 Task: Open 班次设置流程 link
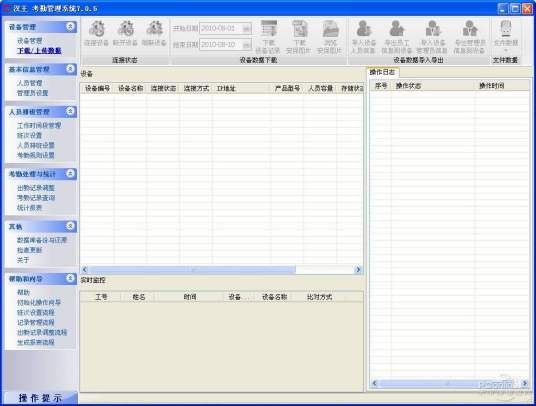[x=36, y=312]
